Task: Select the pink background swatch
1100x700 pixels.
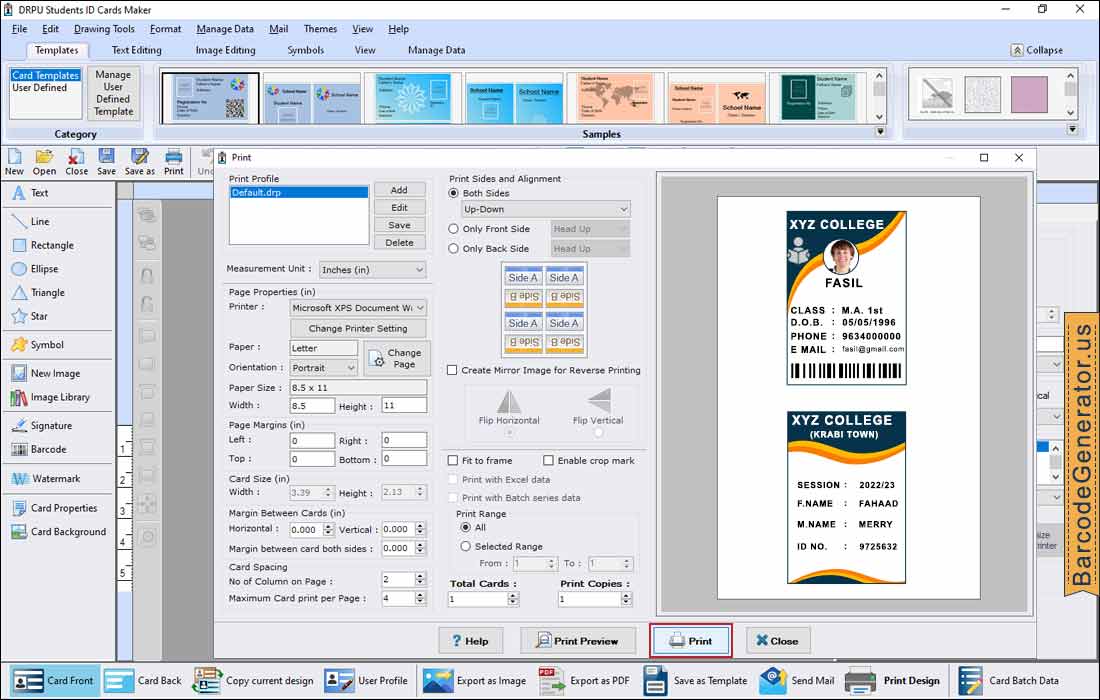Action: coord(1029,94)
